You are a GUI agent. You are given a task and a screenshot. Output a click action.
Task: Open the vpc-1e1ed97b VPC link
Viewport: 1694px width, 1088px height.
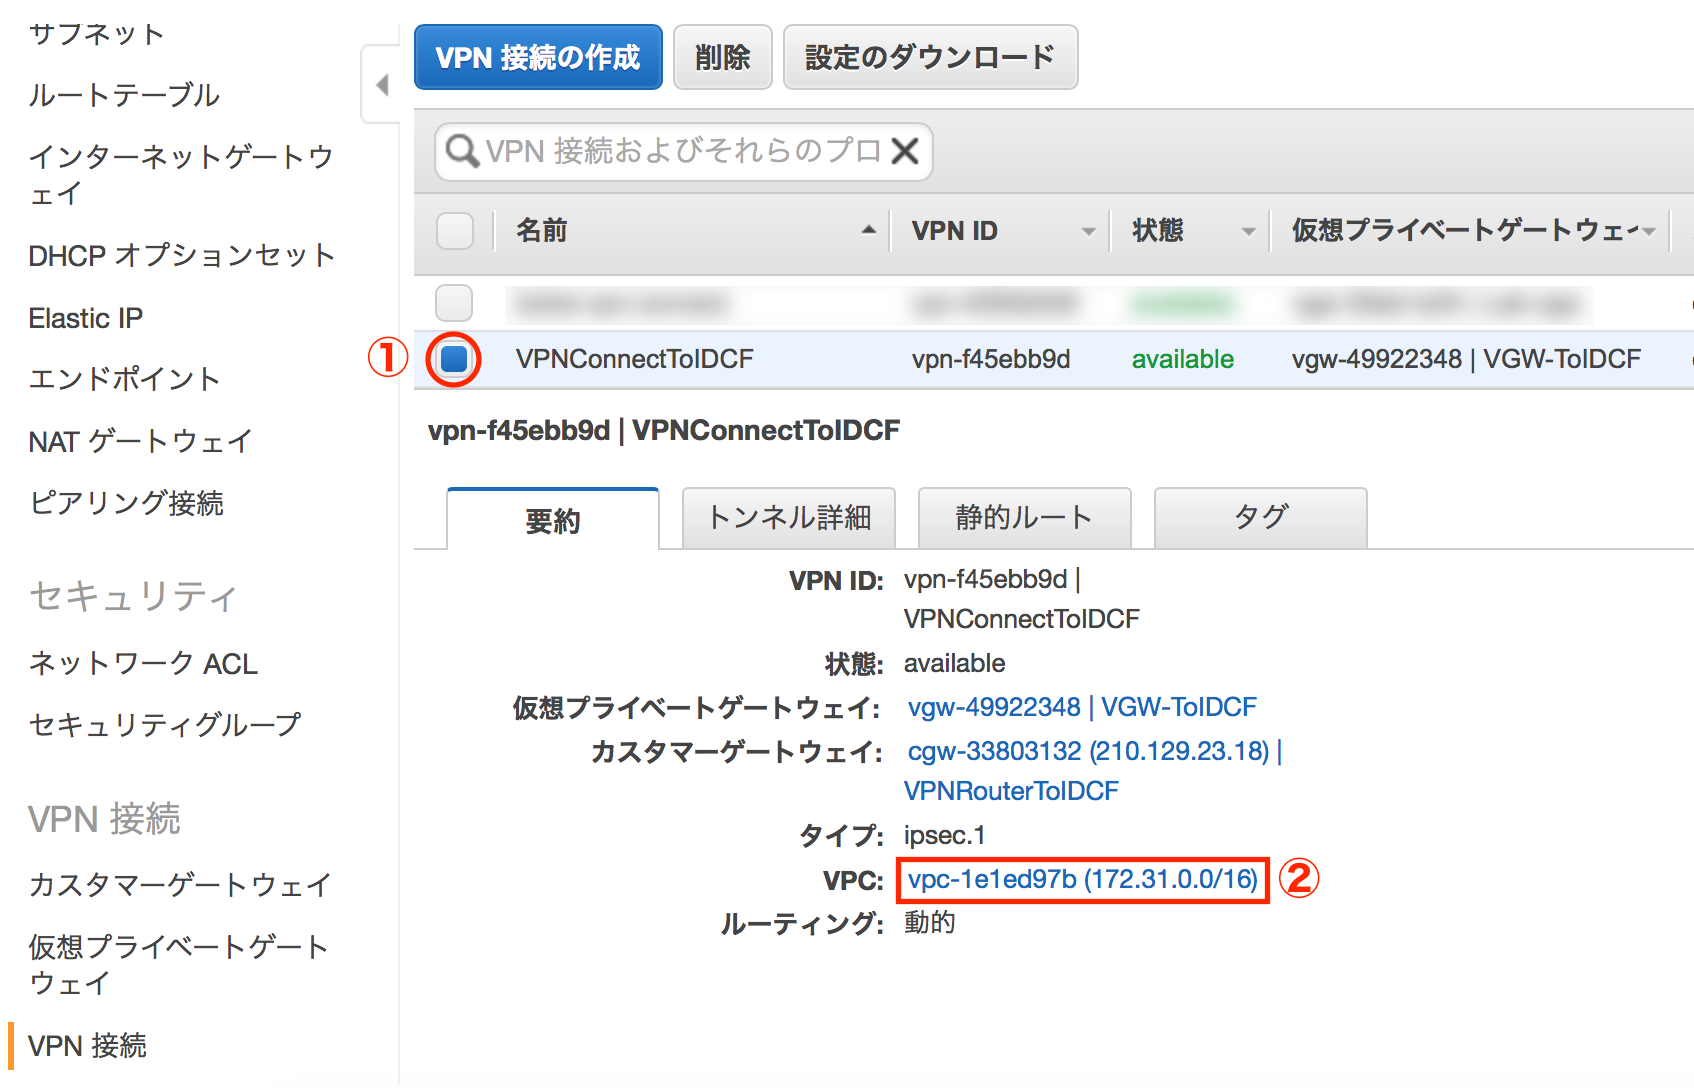click(x=1081, y=880)
